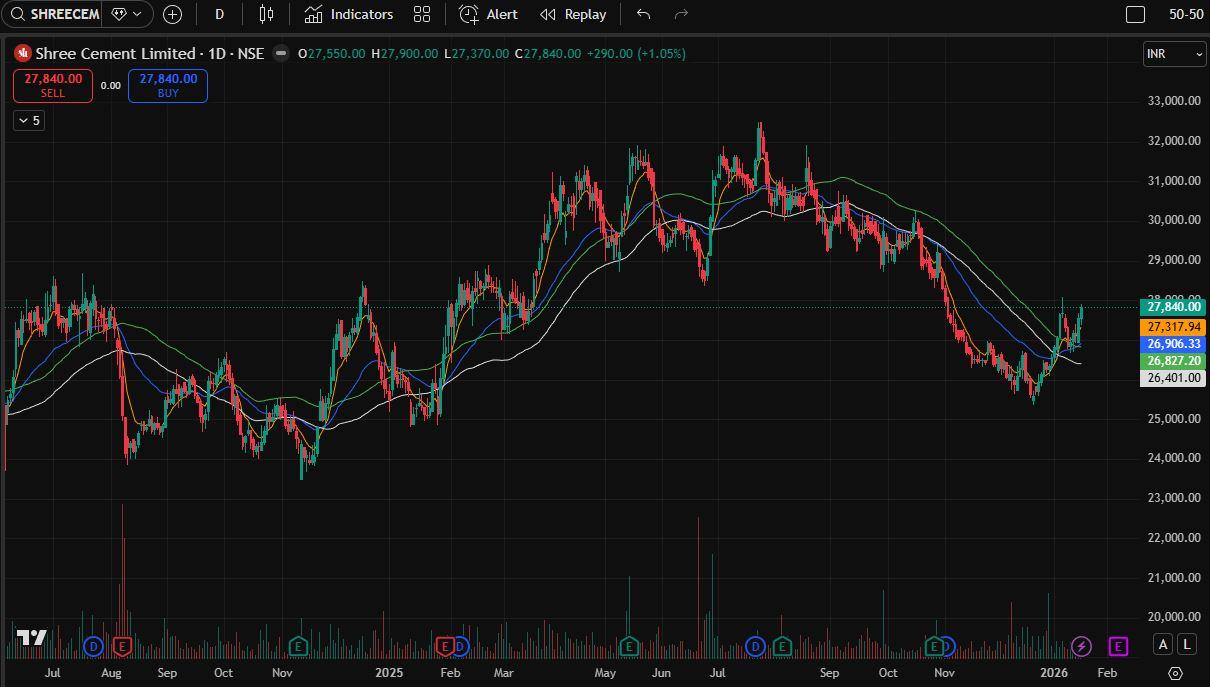The height and width of the screenshot is (687, 1210).
Task: Toggle the A auto-scale button
Action: point(1163,645)
